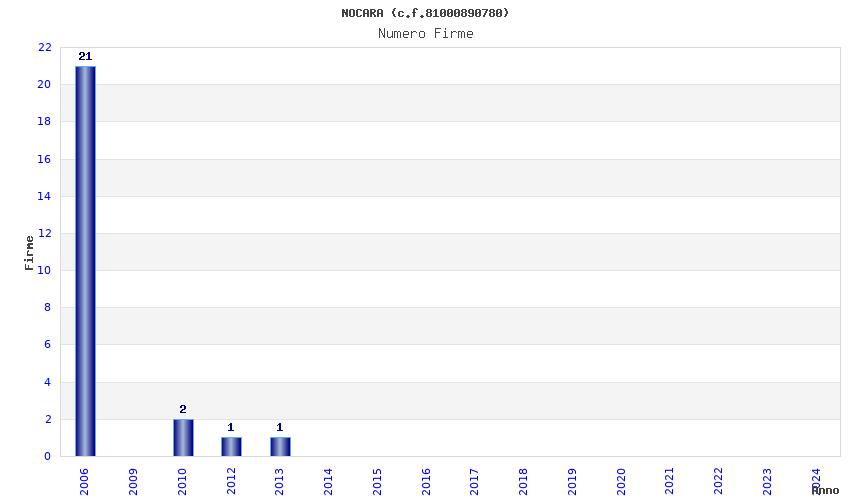Click y-axis tick value 22
Screen dimensions: 850x500
44,47
